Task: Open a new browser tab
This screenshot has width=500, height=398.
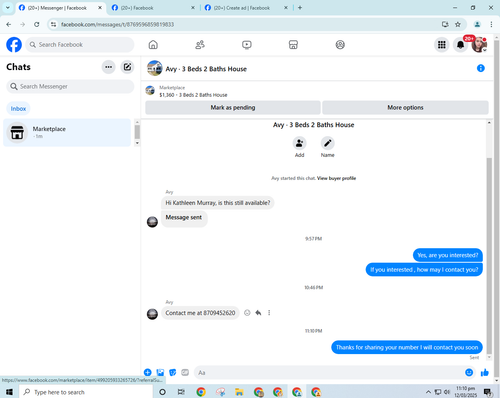Action: [x=300, y=8]
